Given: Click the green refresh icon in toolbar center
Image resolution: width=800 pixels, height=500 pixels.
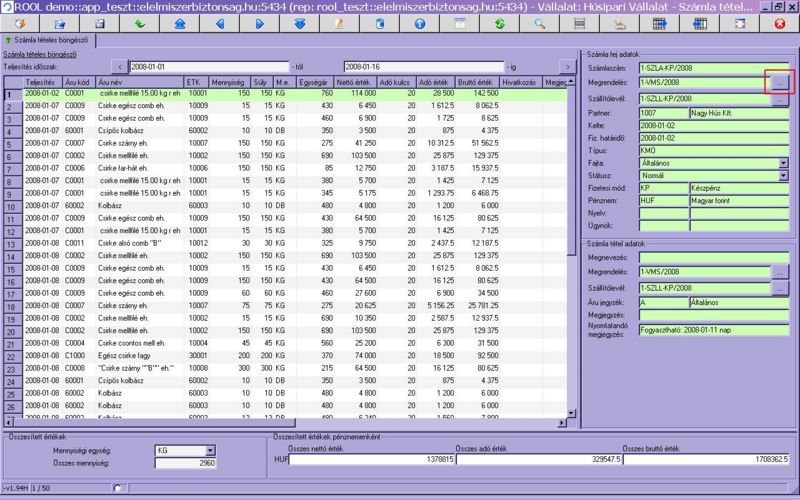Looking at the screenshot, I should 499,23.
